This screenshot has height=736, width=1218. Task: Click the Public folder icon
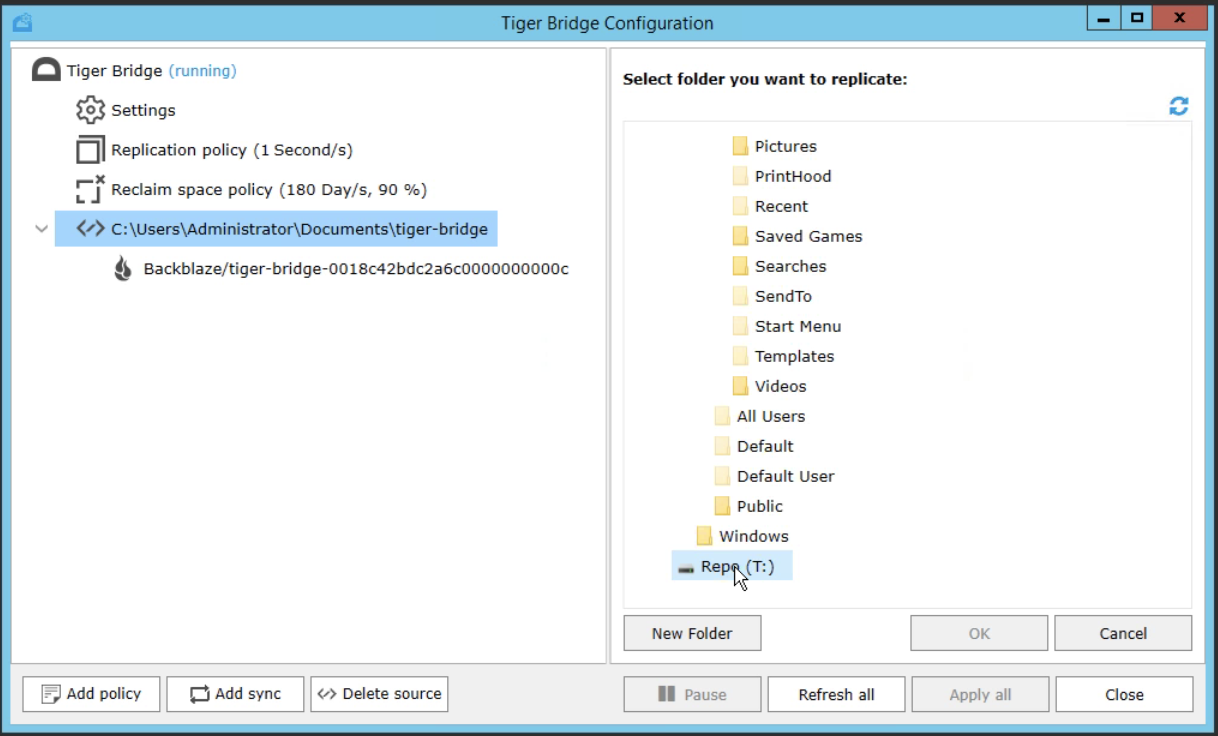point(722,506)
